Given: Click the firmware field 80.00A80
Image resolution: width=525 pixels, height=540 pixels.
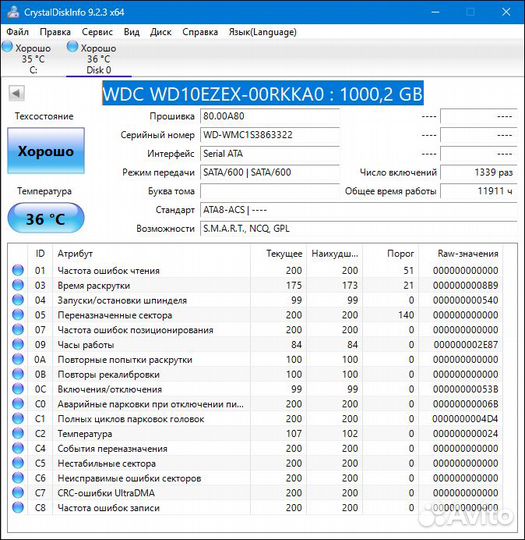Looking at the screenshot, I should (270, 116).
